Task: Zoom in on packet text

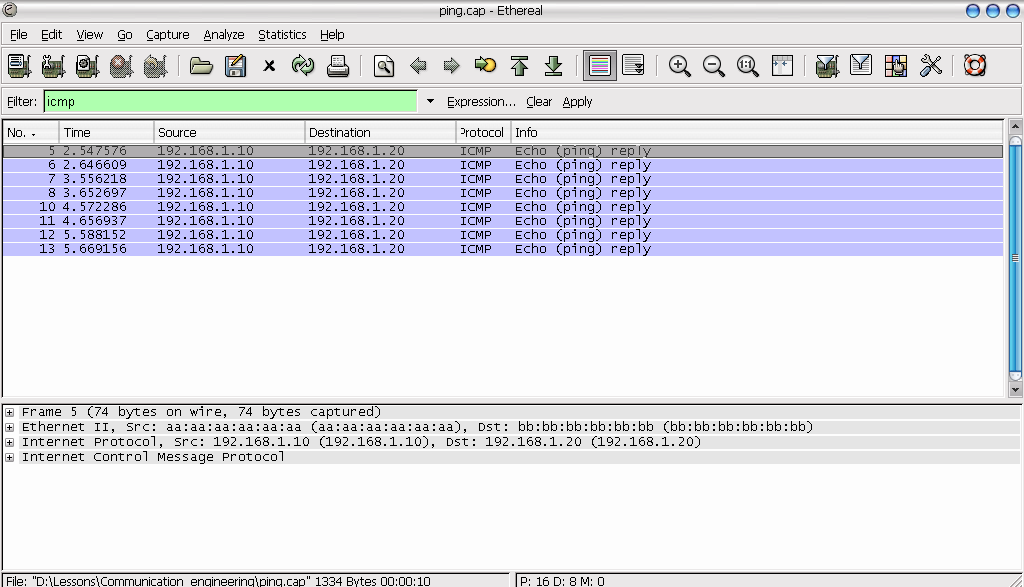Action: 680,65
